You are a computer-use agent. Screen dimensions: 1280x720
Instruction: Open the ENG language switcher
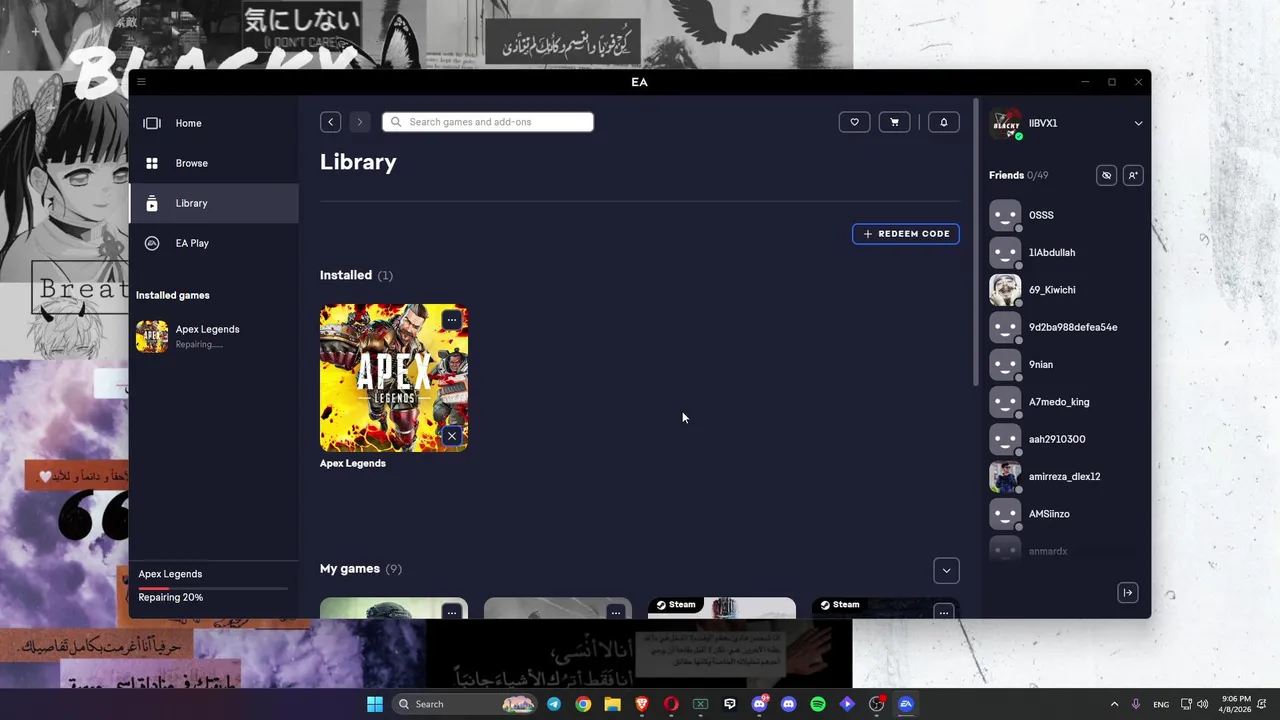pyautogui.click(x=1161, y=704)
